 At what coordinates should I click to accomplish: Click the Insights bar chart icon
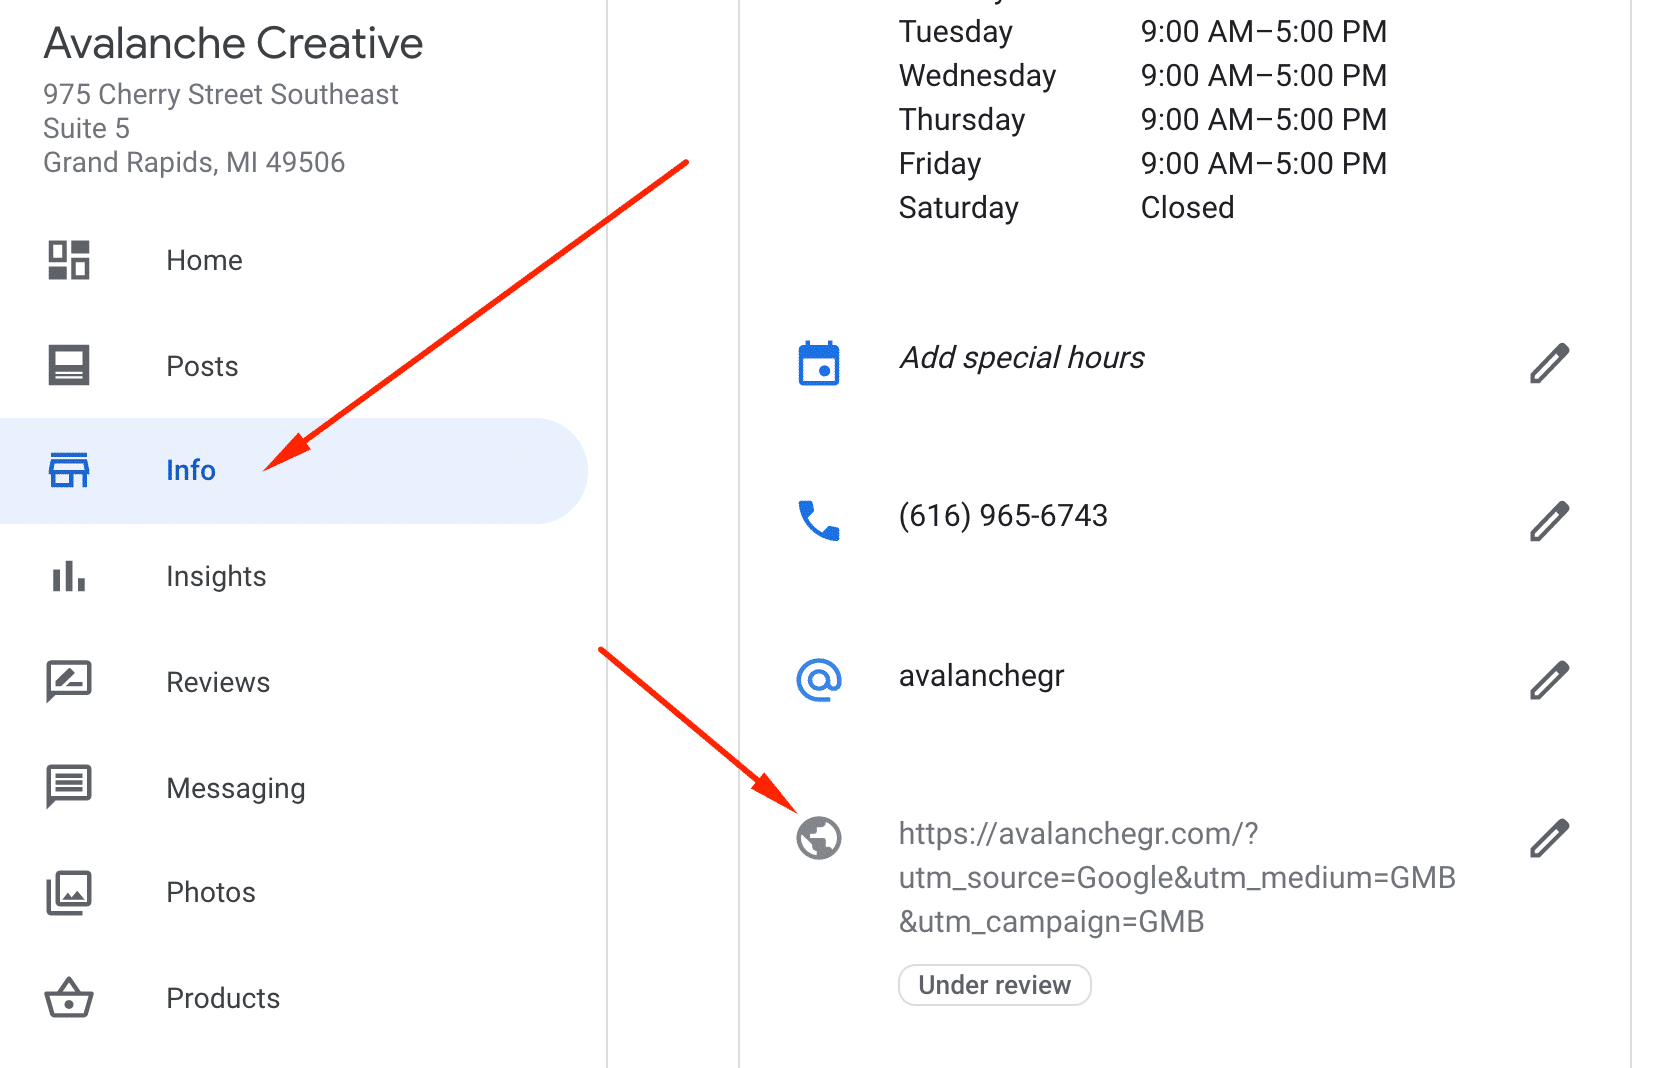[x=69, y=576]
